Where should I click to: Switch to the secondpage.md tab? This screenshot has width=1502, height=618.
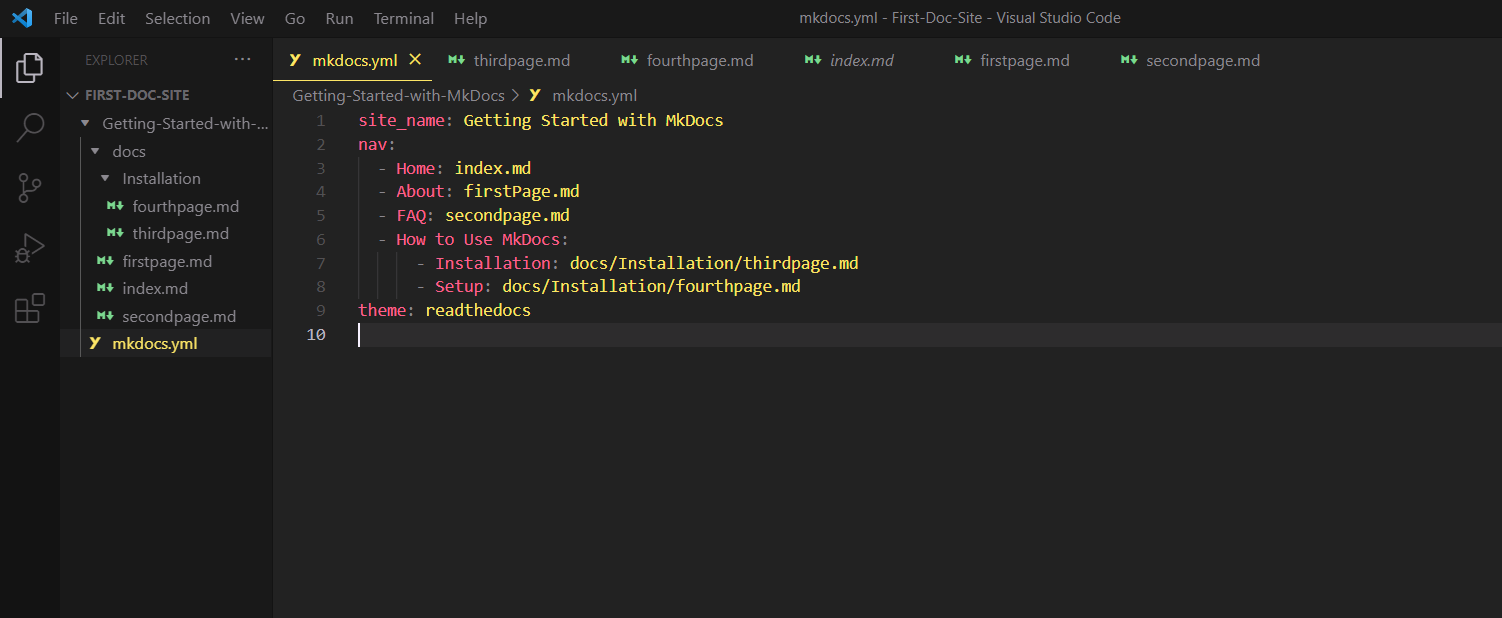click(1201, 60)
